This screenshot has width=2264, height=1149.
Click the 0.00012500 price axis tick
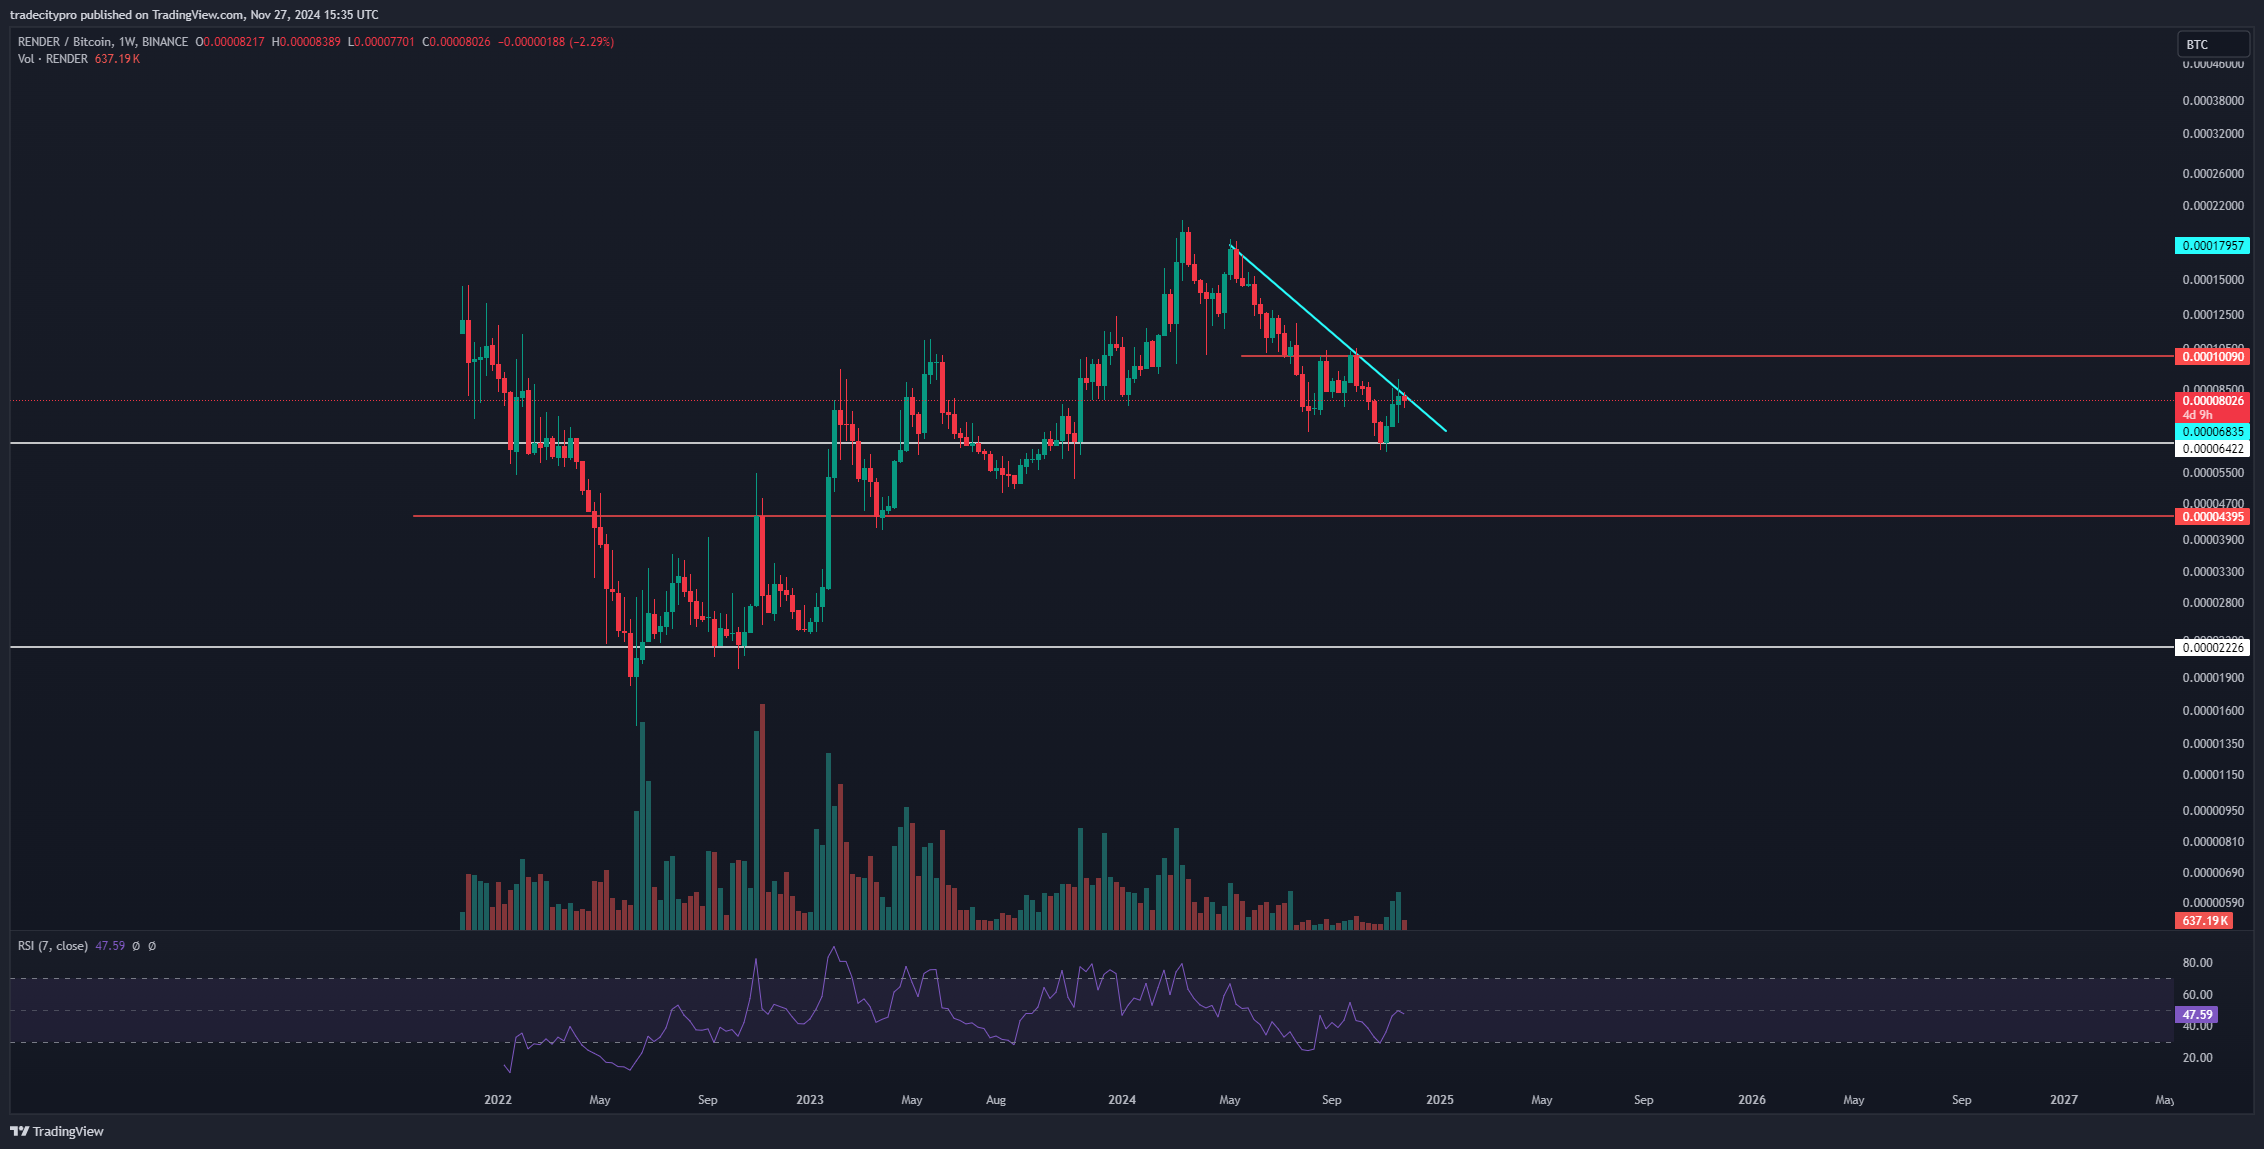tap(2213, 315)
